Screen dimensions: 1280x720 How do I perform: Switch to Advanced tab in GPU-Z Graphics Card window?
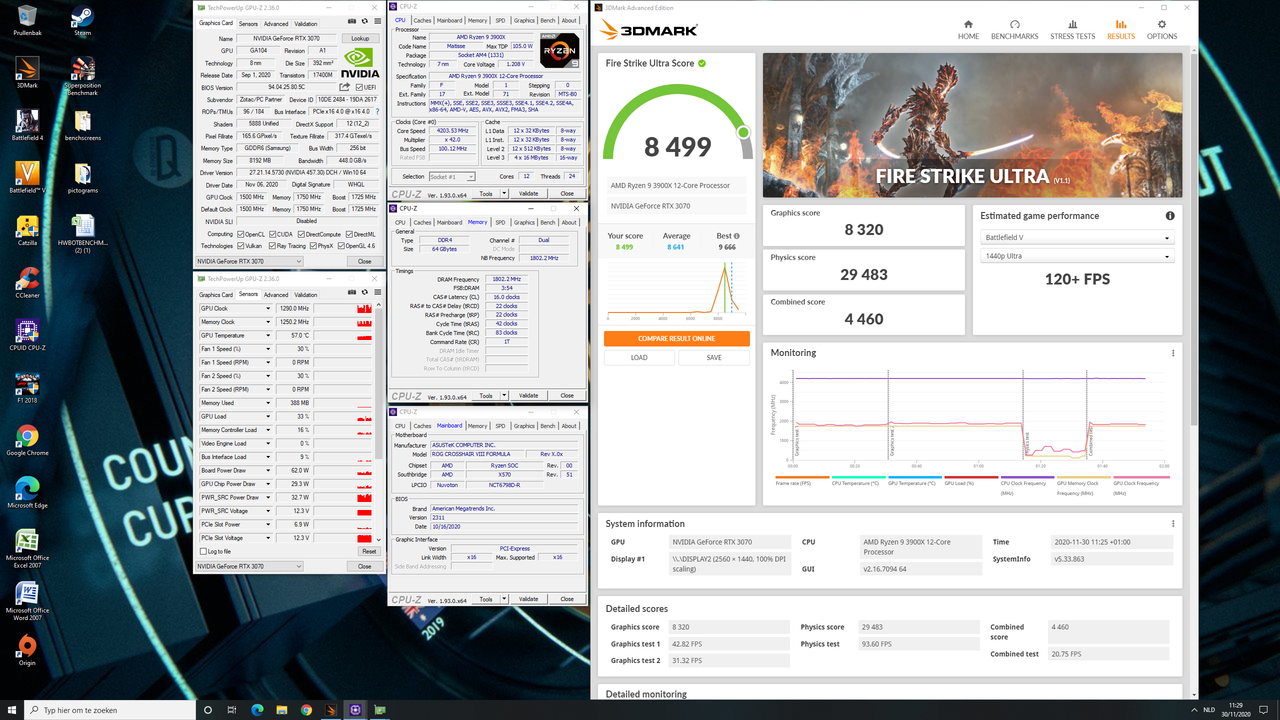(276, 23)
